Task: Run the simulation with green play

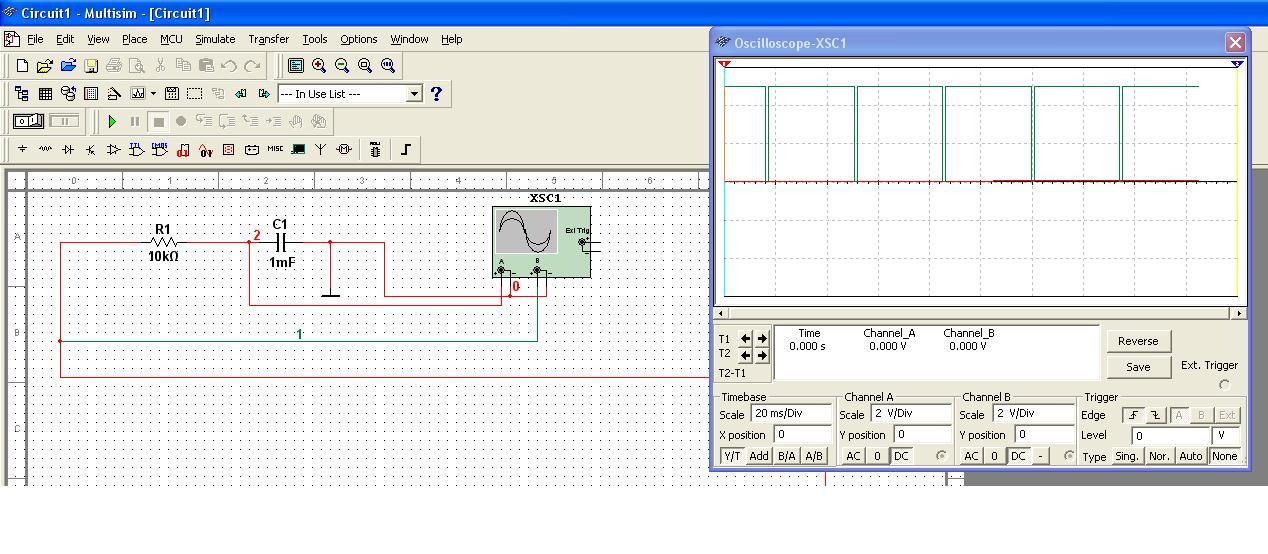Action: coord(112,122)
